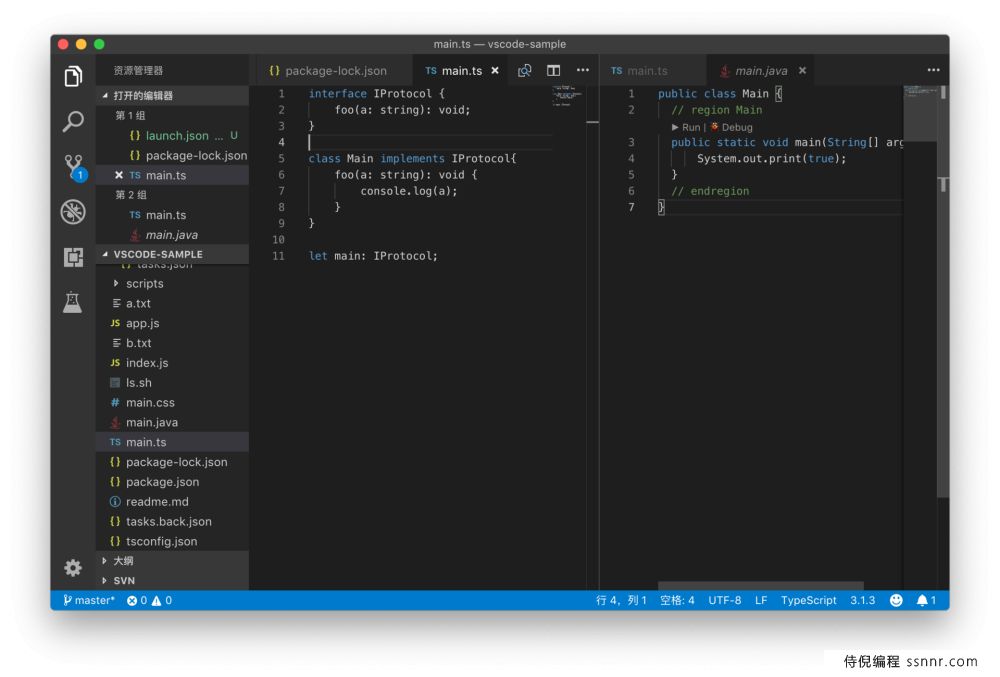Screen dimensions: 1000x677
Task: Open the Extensions view in activity bar
Action: point(73,258)
